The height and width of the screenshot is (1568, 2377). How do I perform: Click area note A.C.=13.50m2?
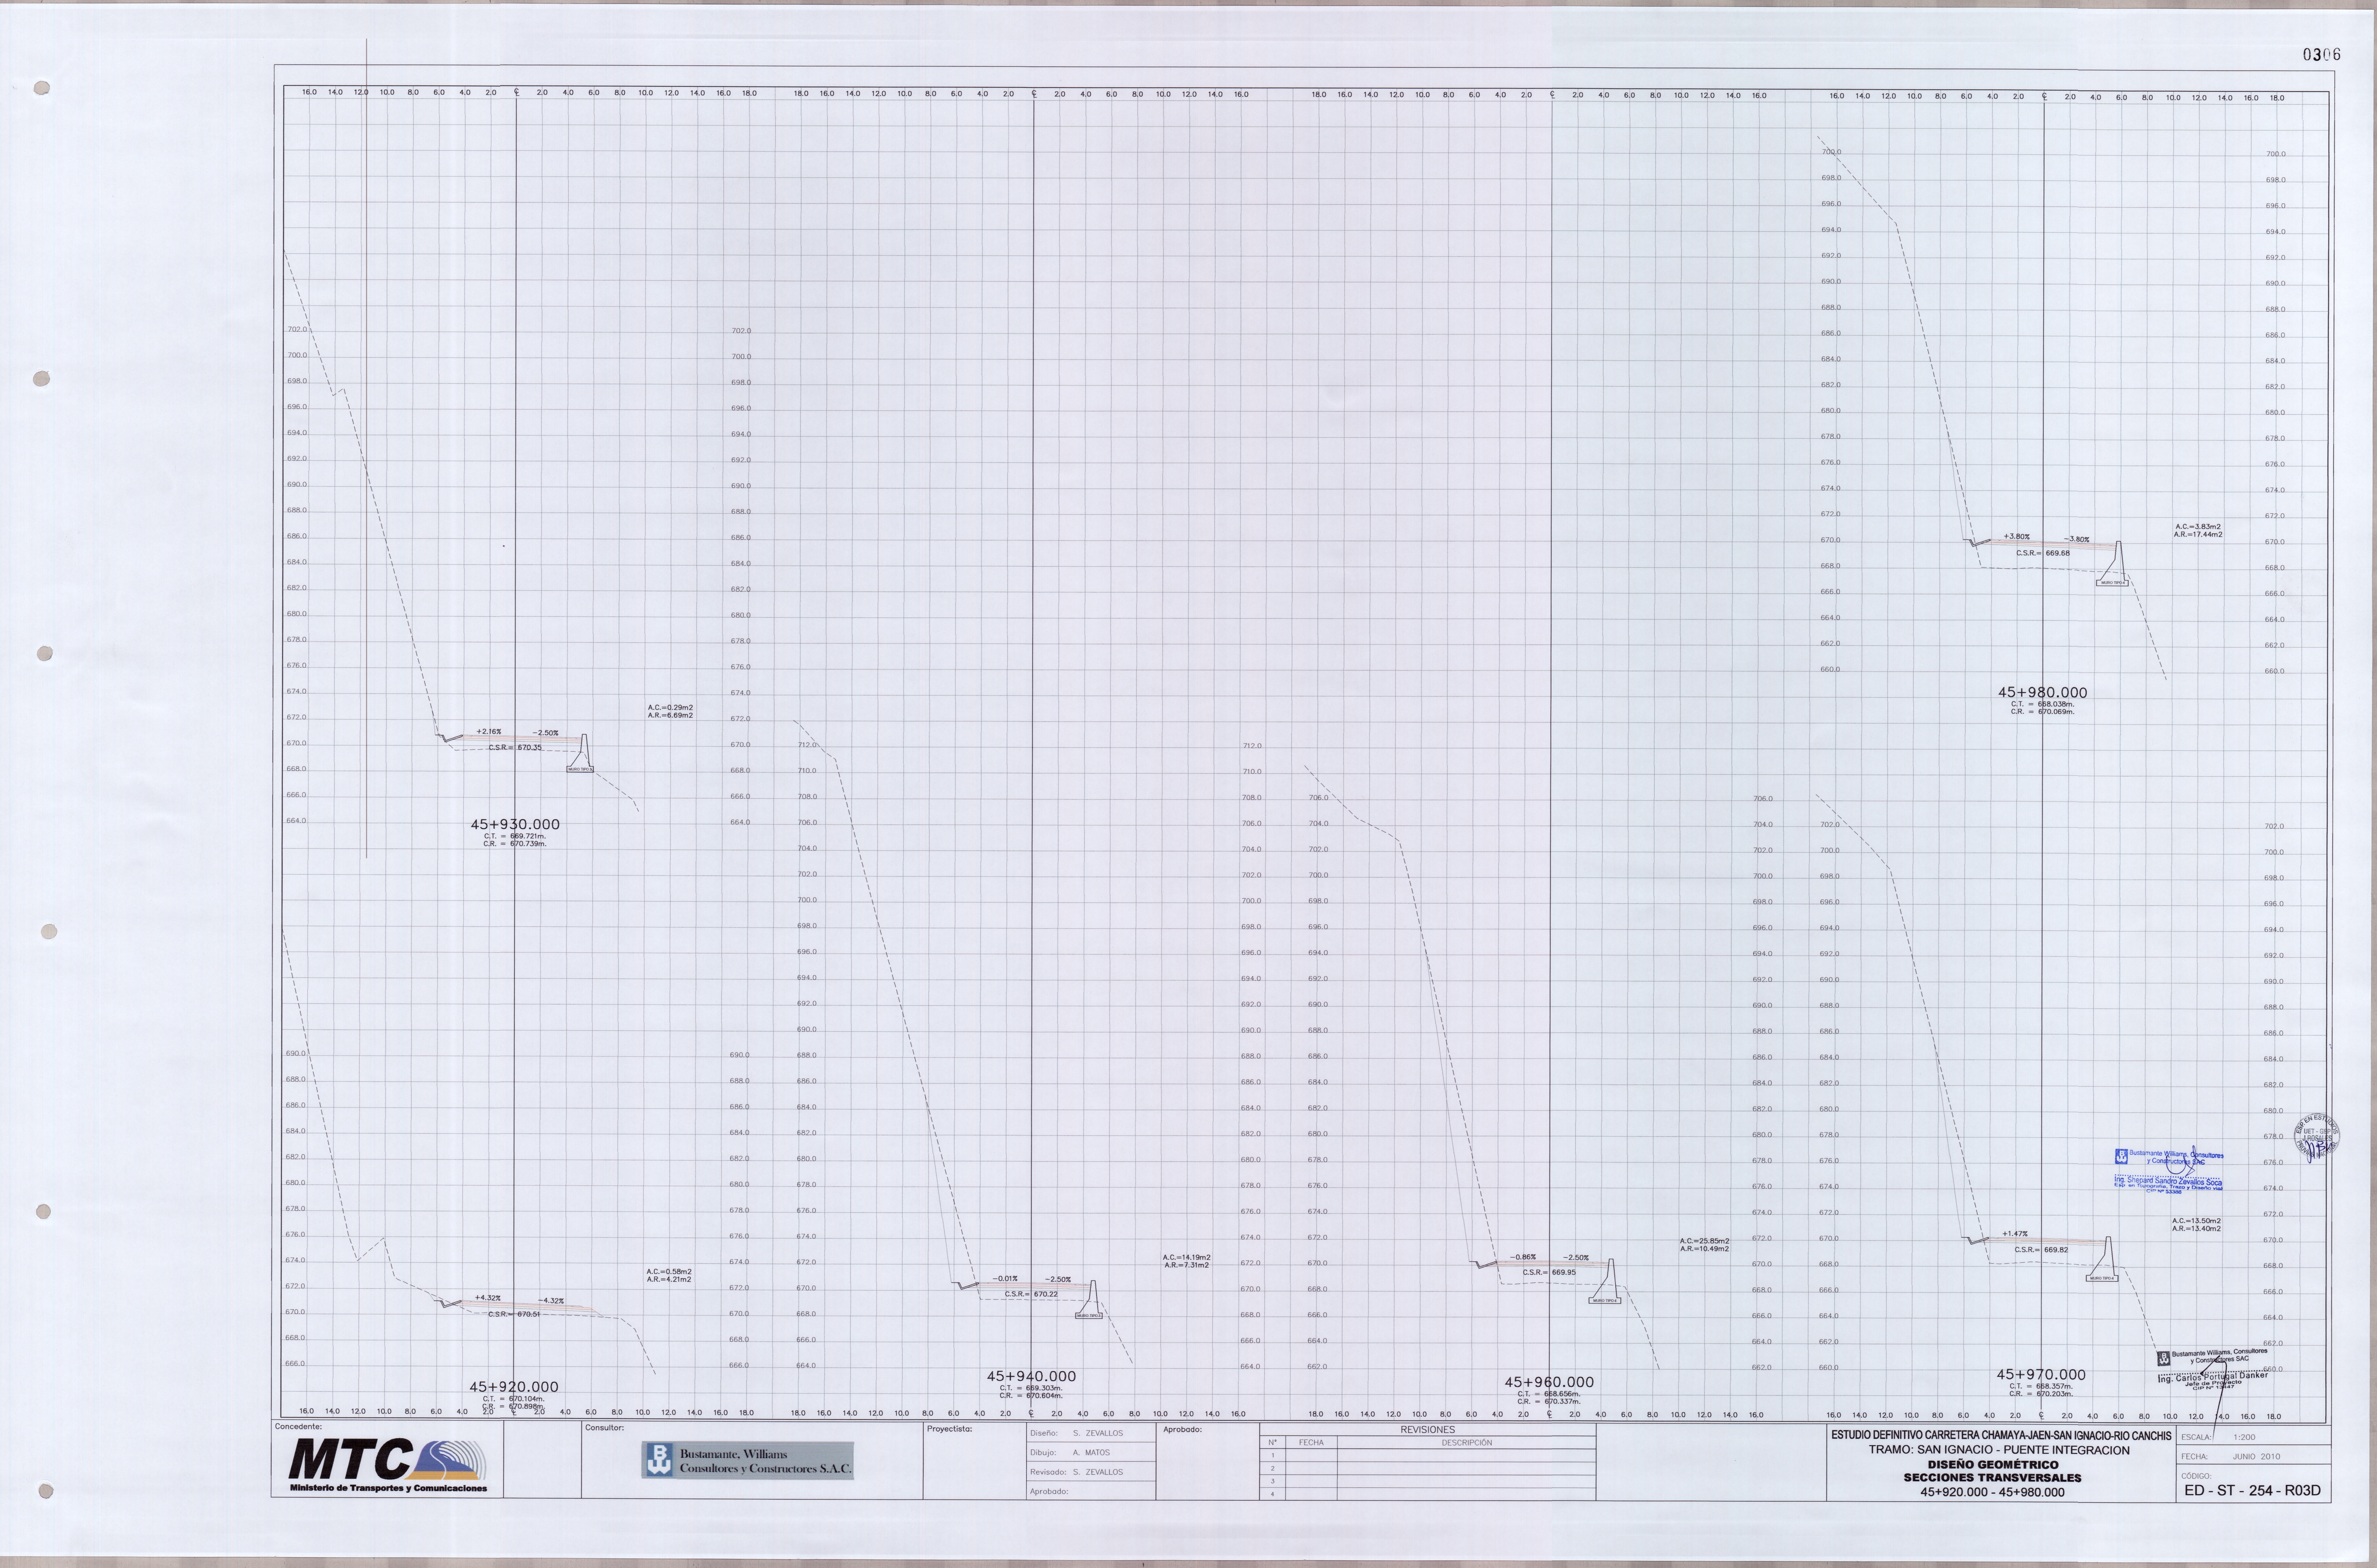[x=2197, y=1221]
